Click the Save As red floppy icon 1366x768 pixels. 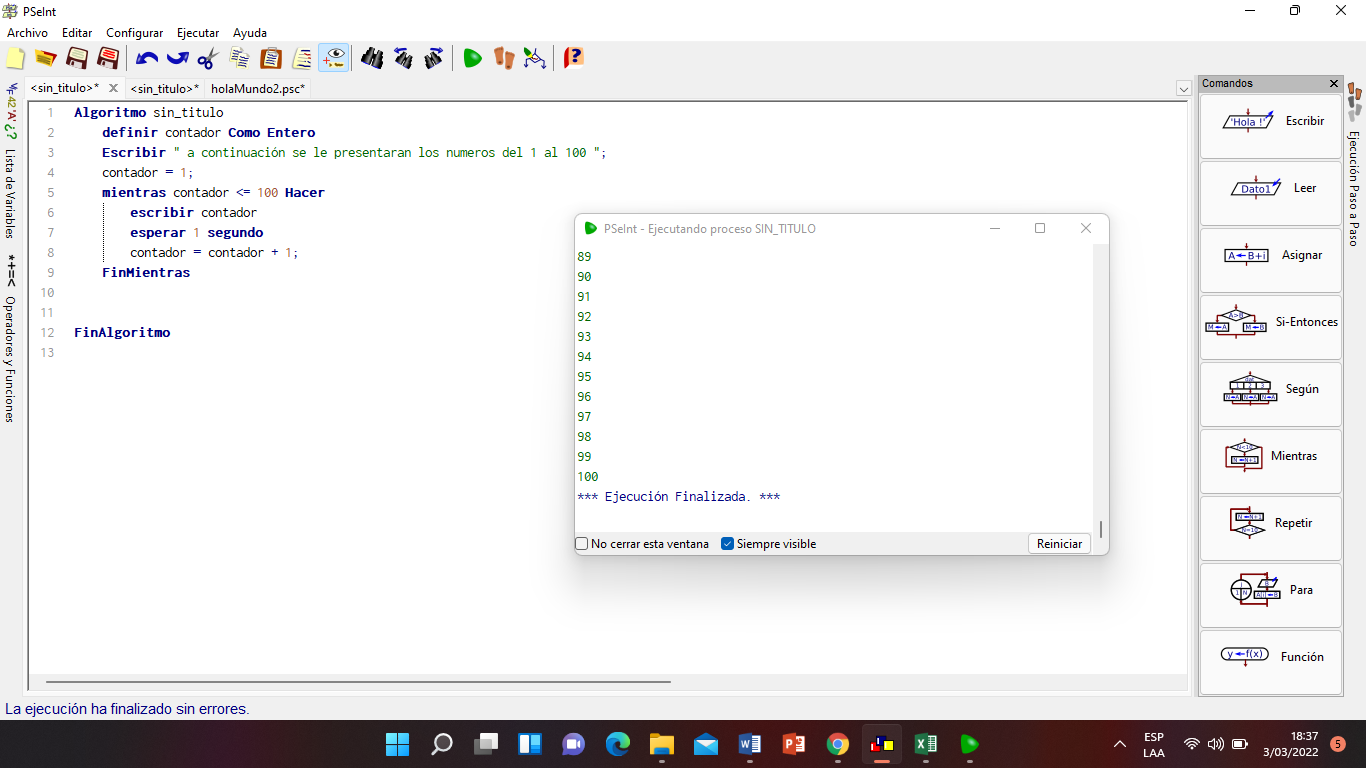point(108,58)
